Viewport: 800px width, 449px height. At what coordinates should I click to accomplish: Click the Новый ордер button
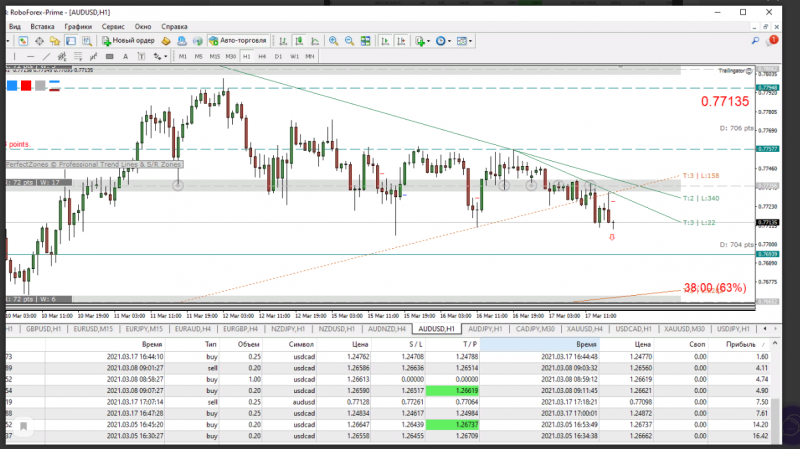coord(128,41)
